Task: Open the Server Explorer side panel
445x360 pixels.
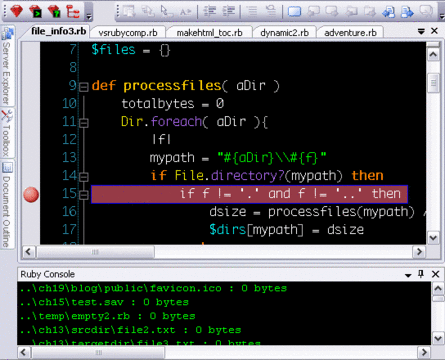Action: click(7, 66)
